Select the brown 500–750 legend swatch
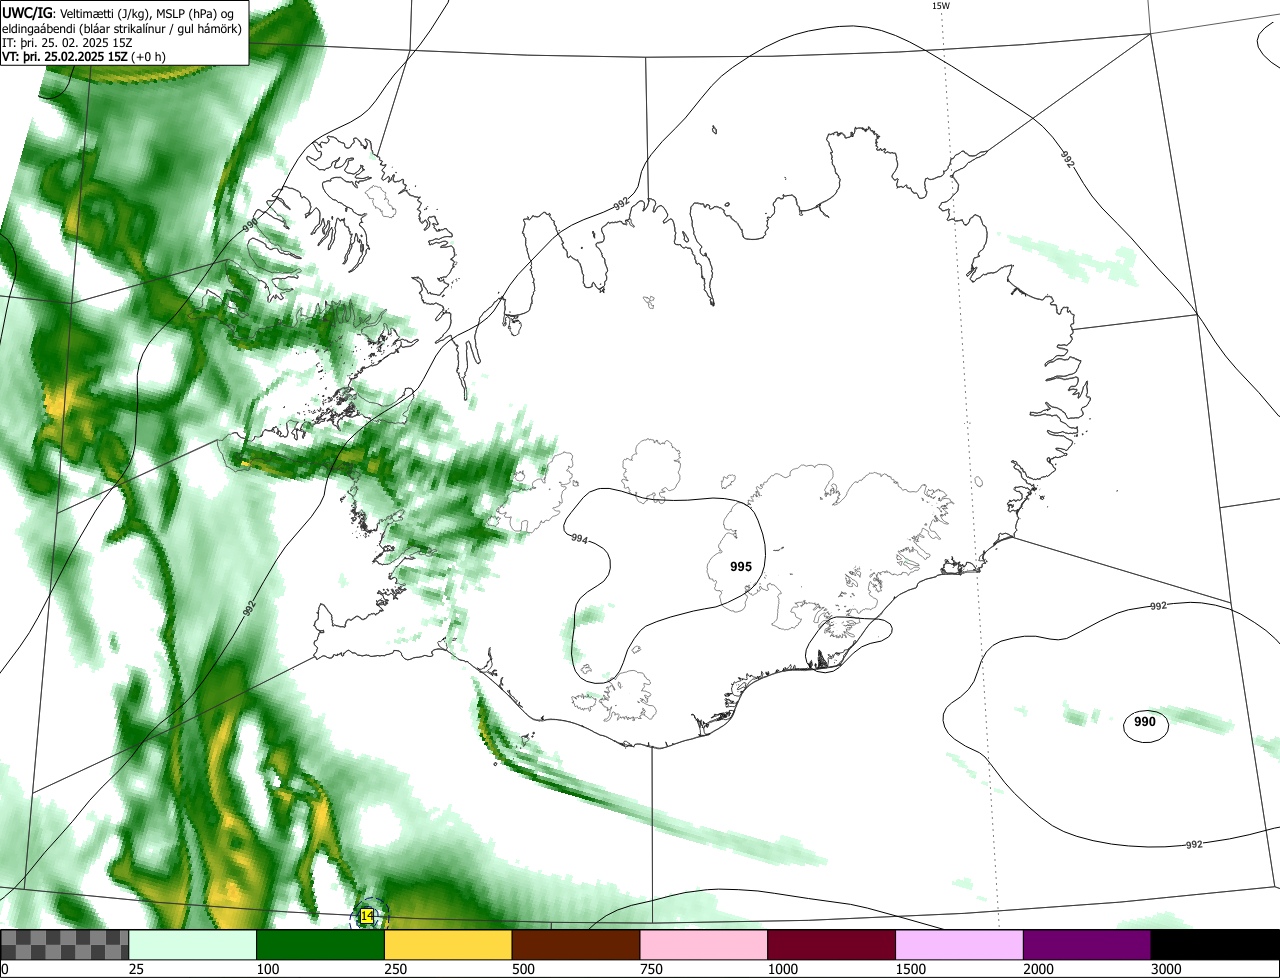This screenshot has width=1280, height=978. click(x=576, y=944)
